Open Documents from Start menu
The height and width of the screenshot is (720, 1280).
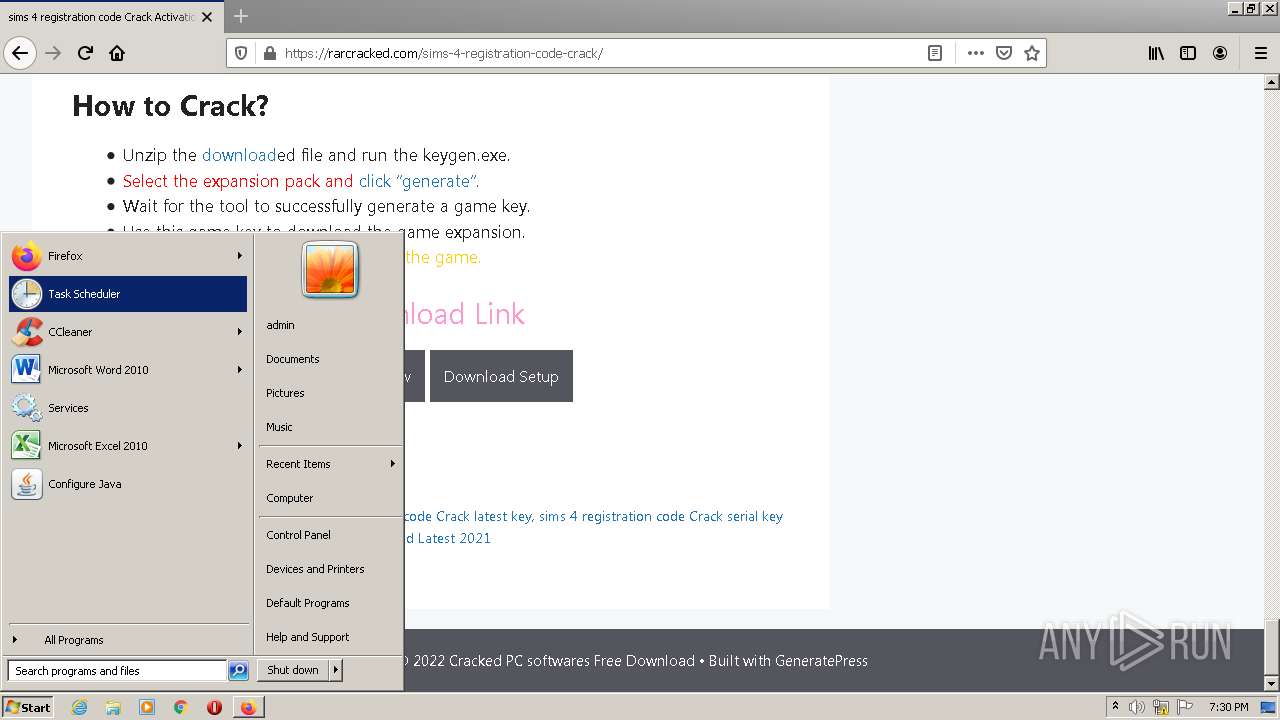pos(330,359)
